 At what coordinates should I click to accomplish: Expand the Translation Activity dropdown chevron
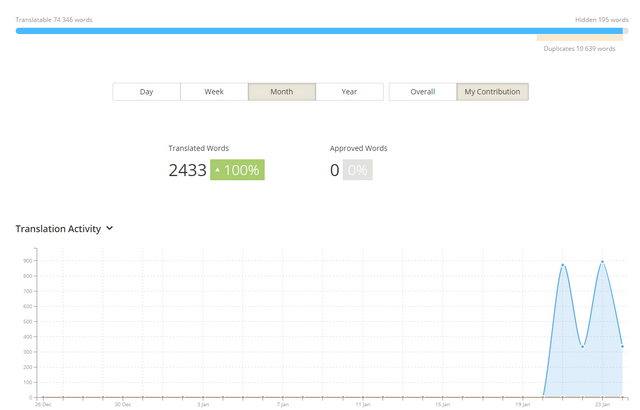click(109, 228)
